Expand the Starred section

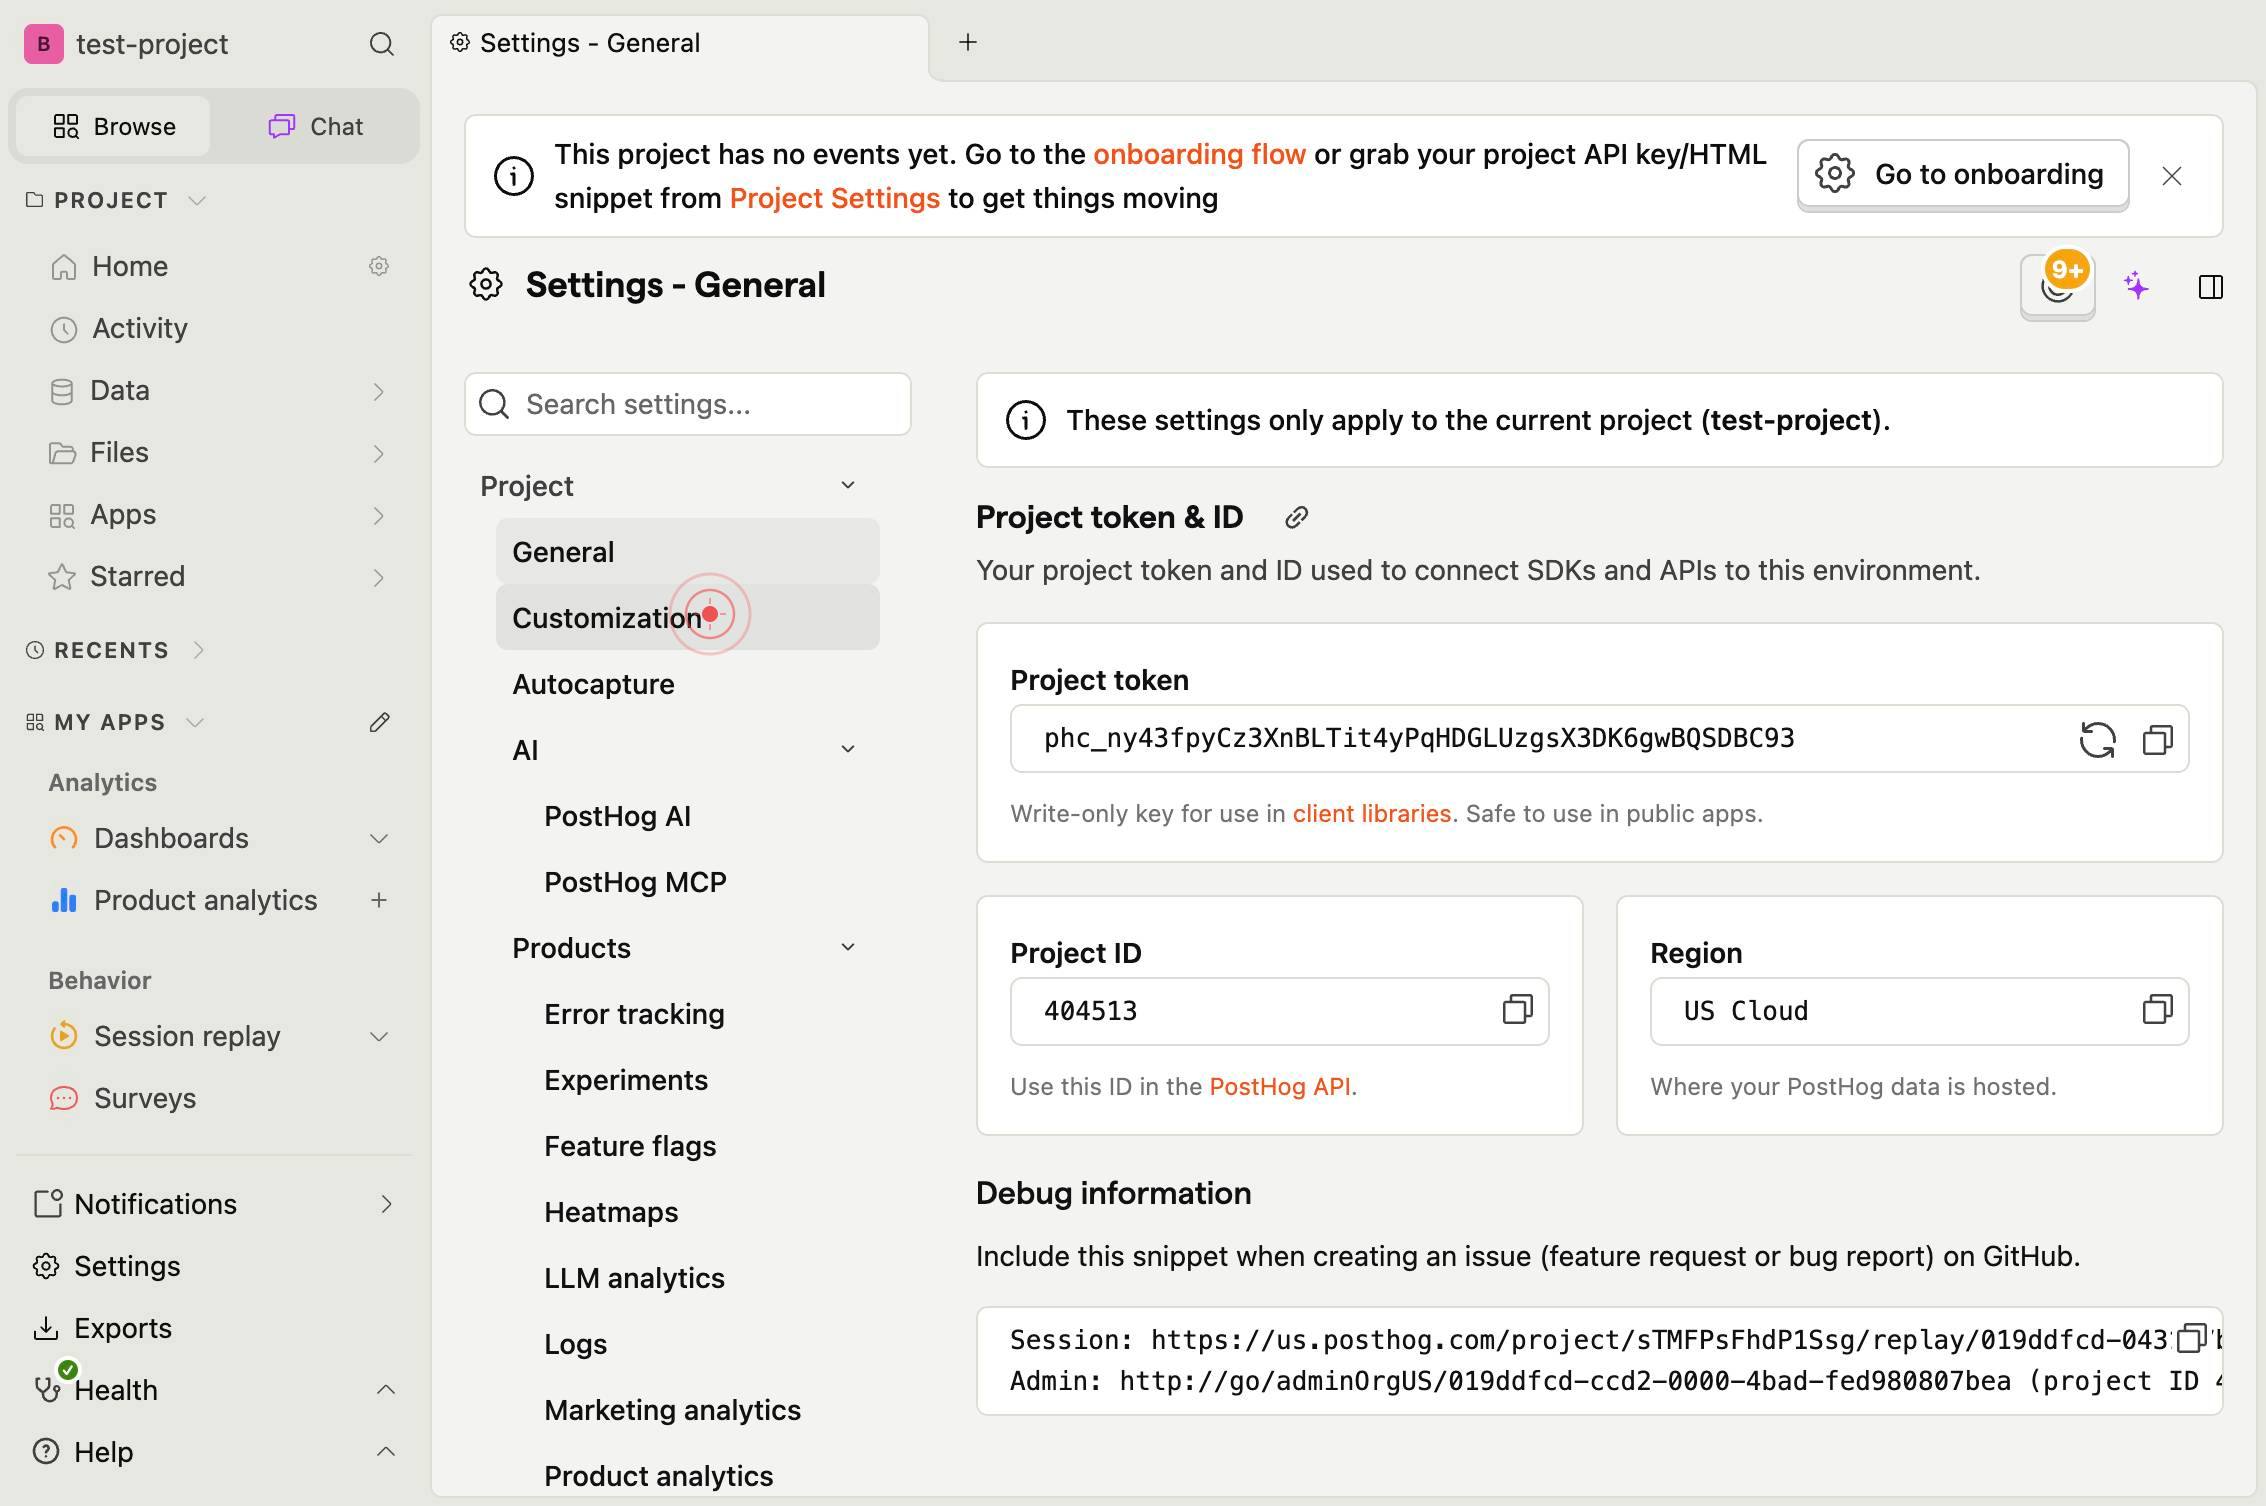coord(378,577)
